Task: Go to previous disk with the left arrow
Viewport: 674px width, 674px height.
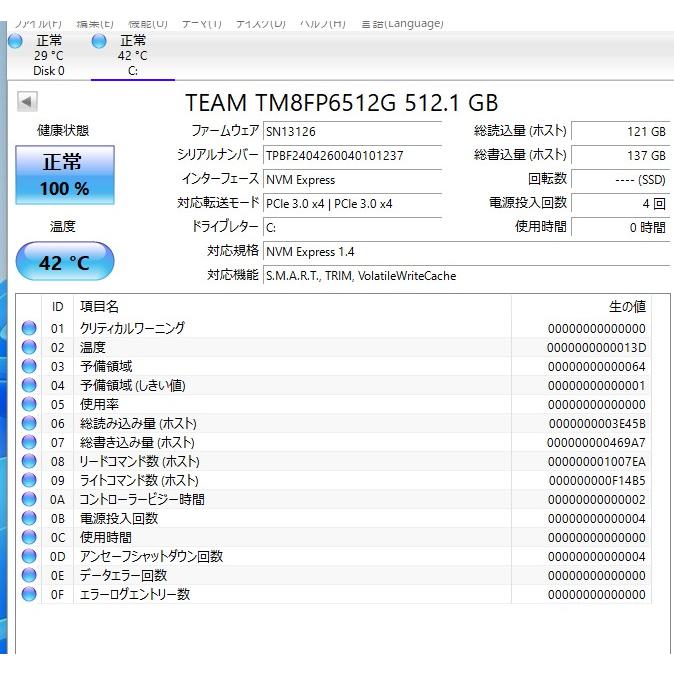Action: (27, 102)
